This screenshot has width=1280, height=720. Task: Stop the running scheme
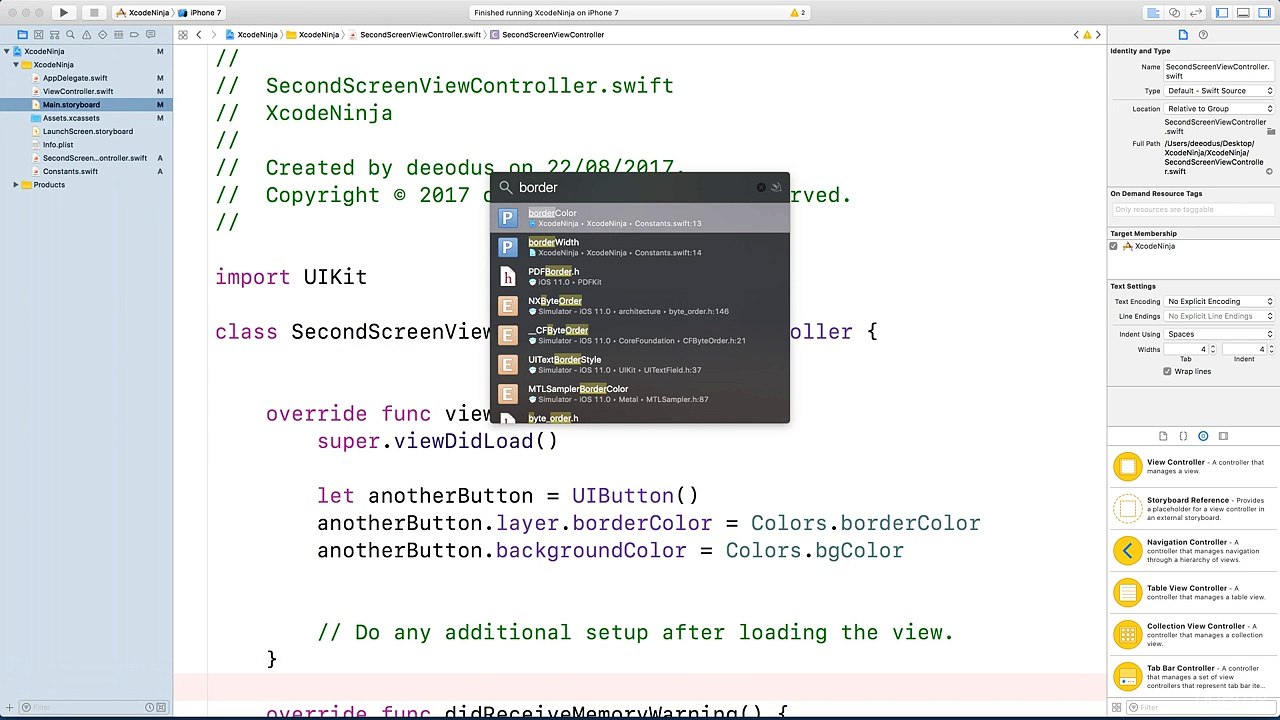tap(94, 13)
